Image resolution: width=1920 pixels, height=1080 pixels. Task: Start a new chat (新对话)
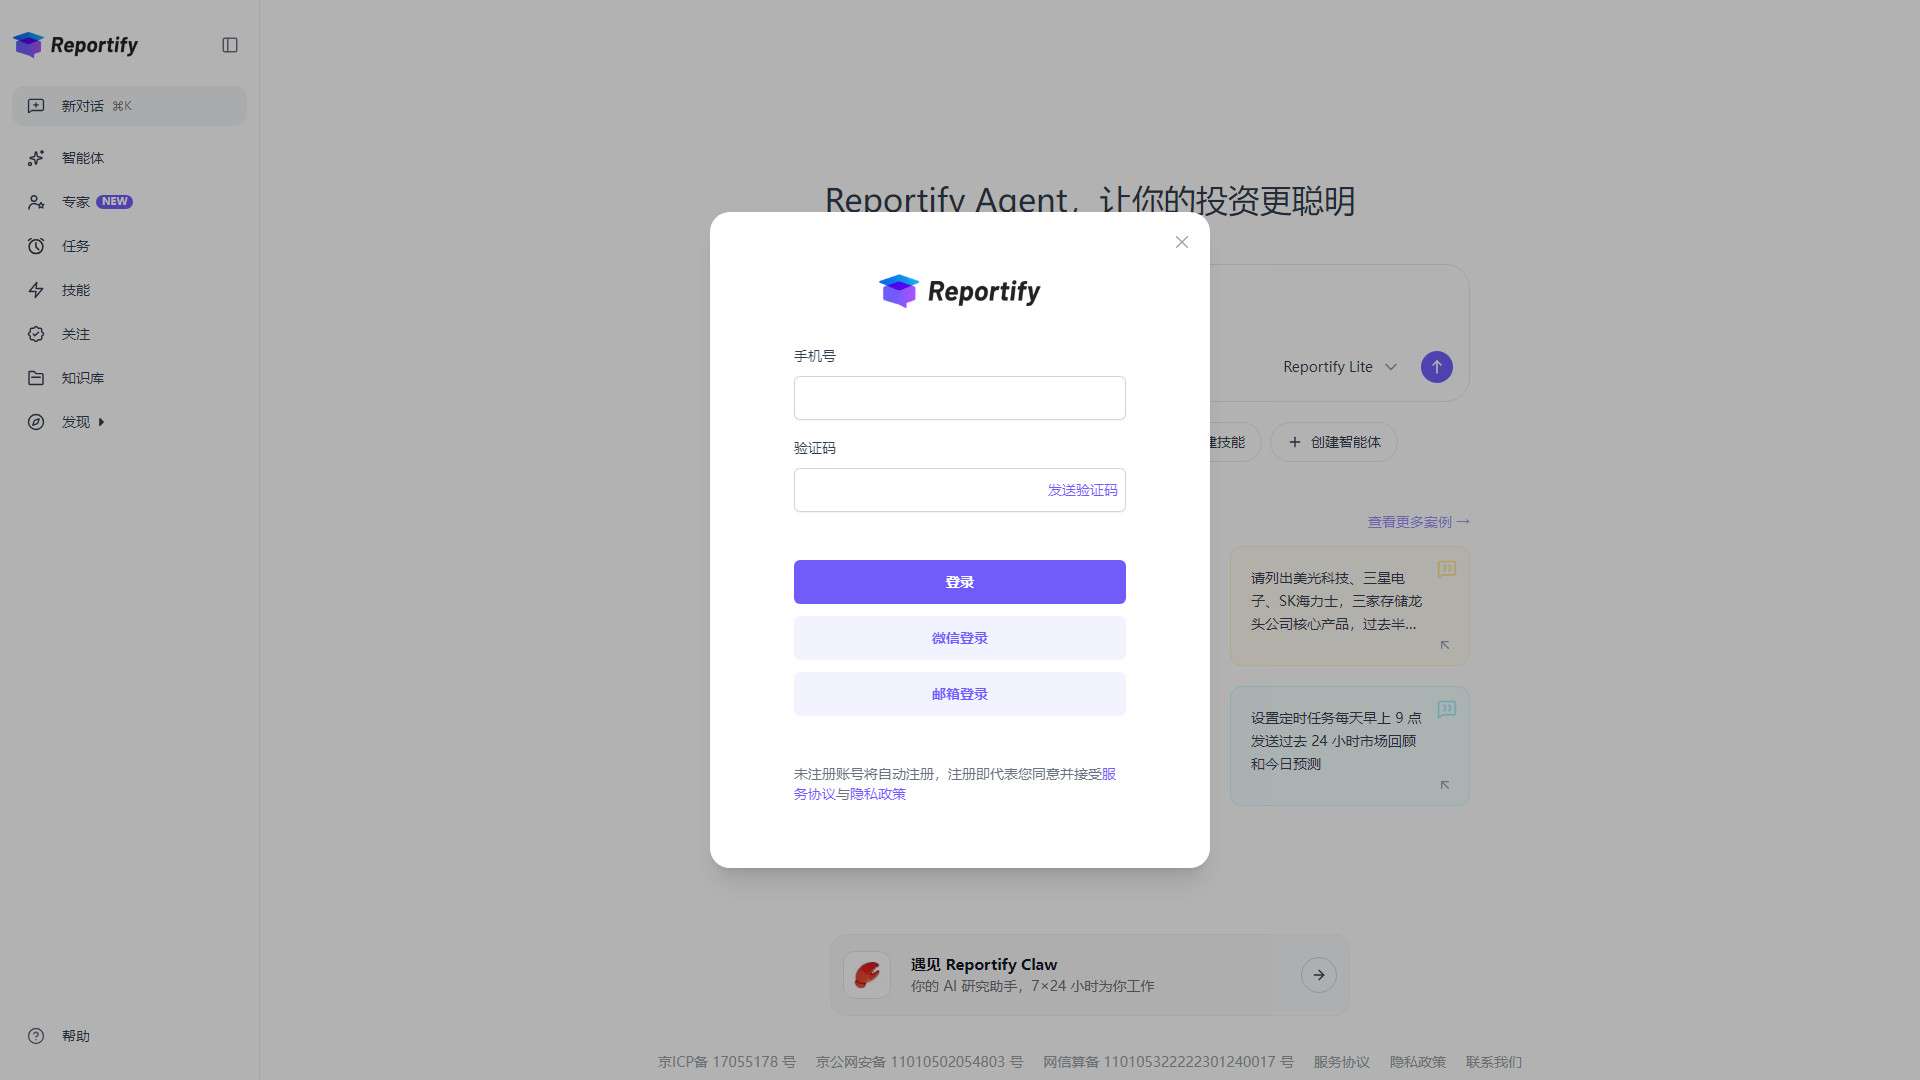(129, 106)
